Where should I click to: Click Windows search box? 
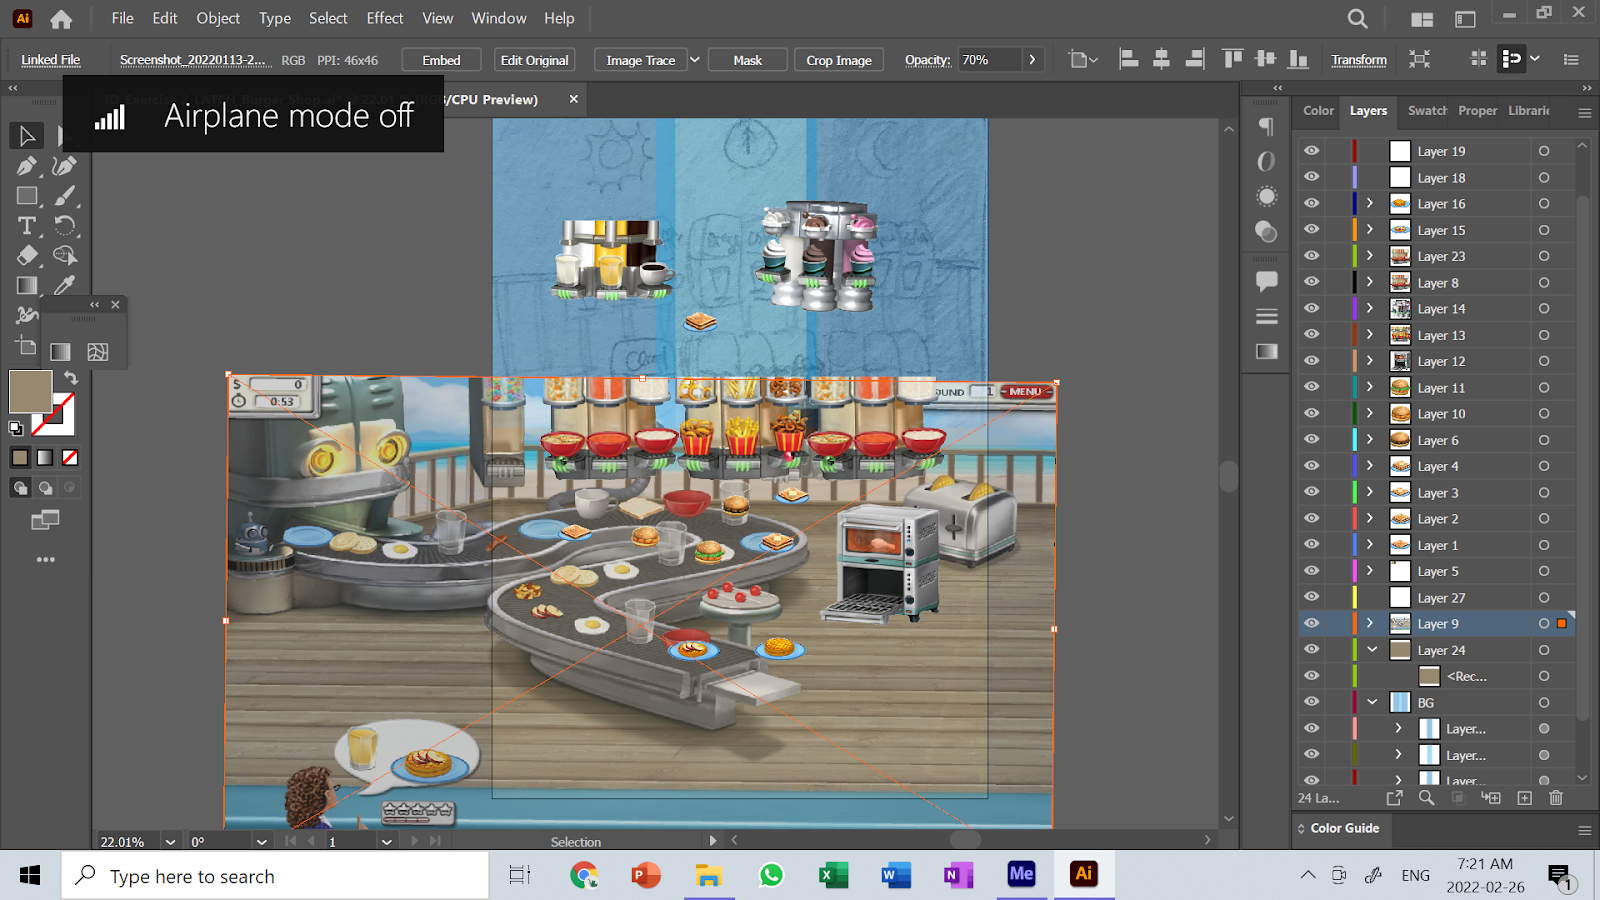275,876
